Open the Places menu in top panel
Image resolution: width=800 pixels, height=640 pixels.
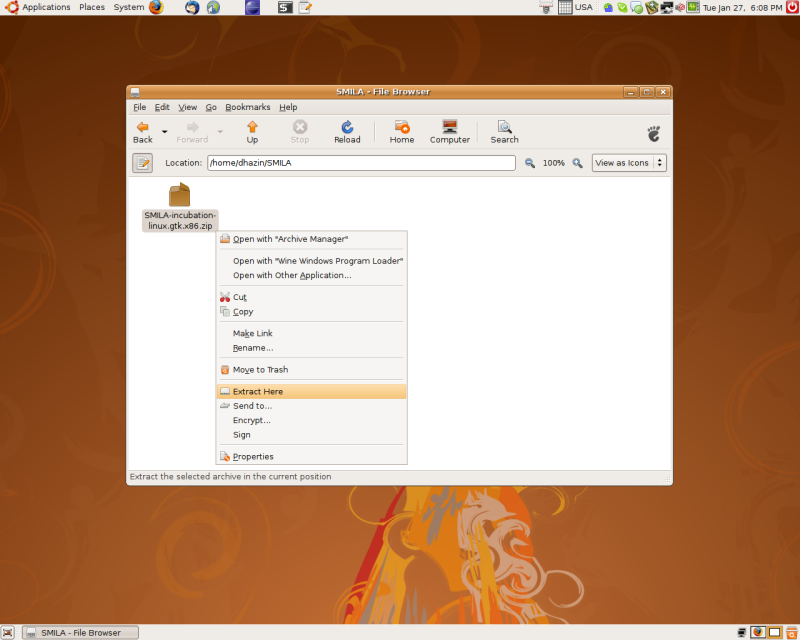coord(92,7)
